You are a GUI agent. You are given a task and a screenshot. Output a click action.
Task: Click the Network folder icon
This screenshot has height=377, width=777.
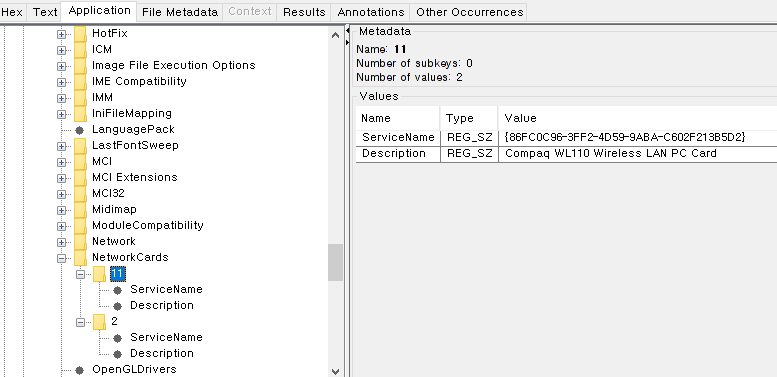point(80,241)
